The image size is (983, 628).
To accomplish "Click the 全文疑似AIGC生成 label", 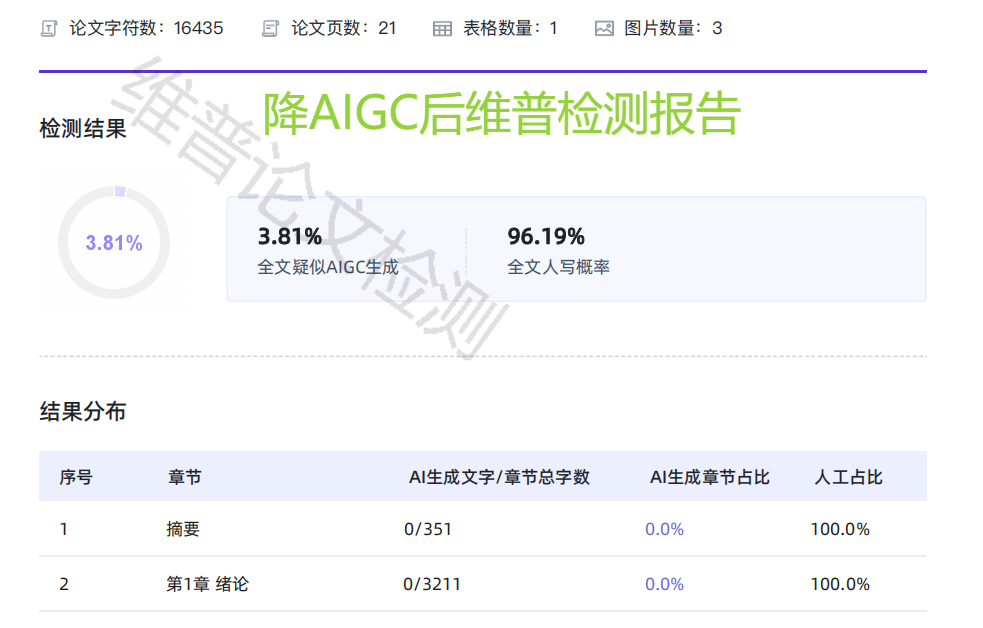I will pyautogui.click(x=328, y=268).
